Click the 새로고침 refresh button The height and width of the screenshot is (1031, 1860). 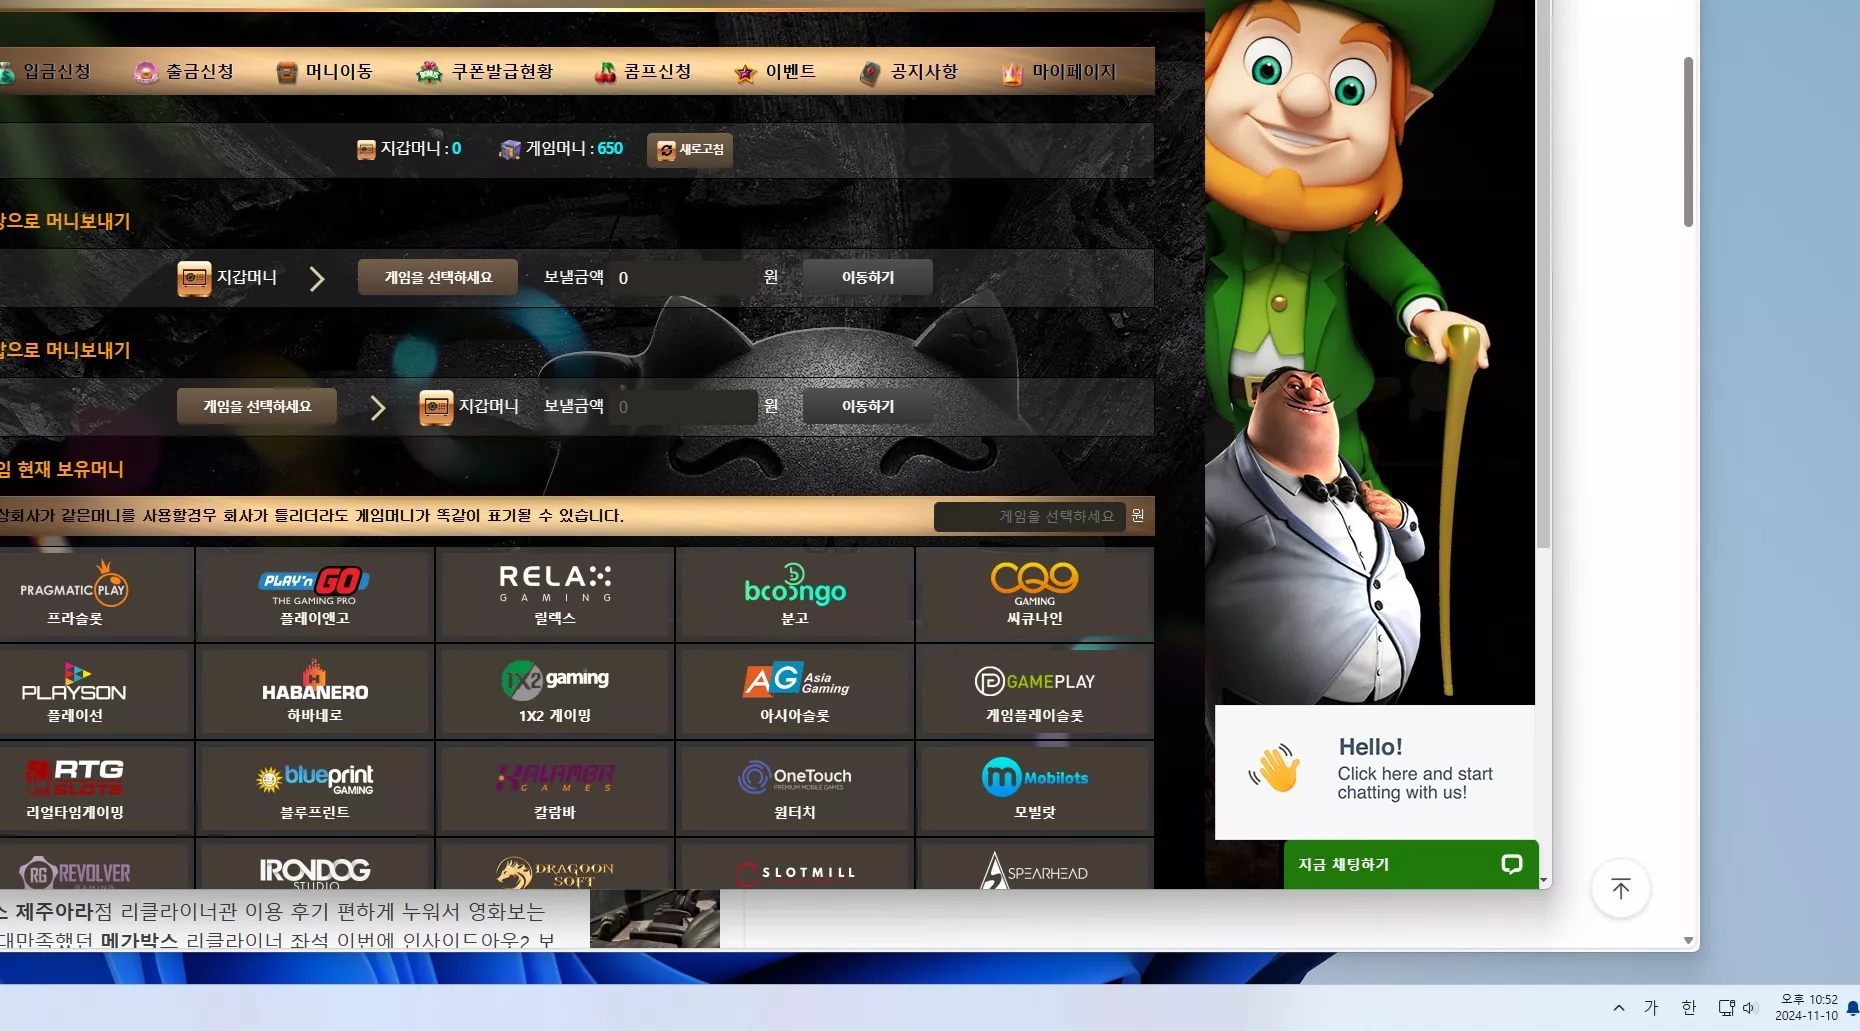(x=690, y=150)
